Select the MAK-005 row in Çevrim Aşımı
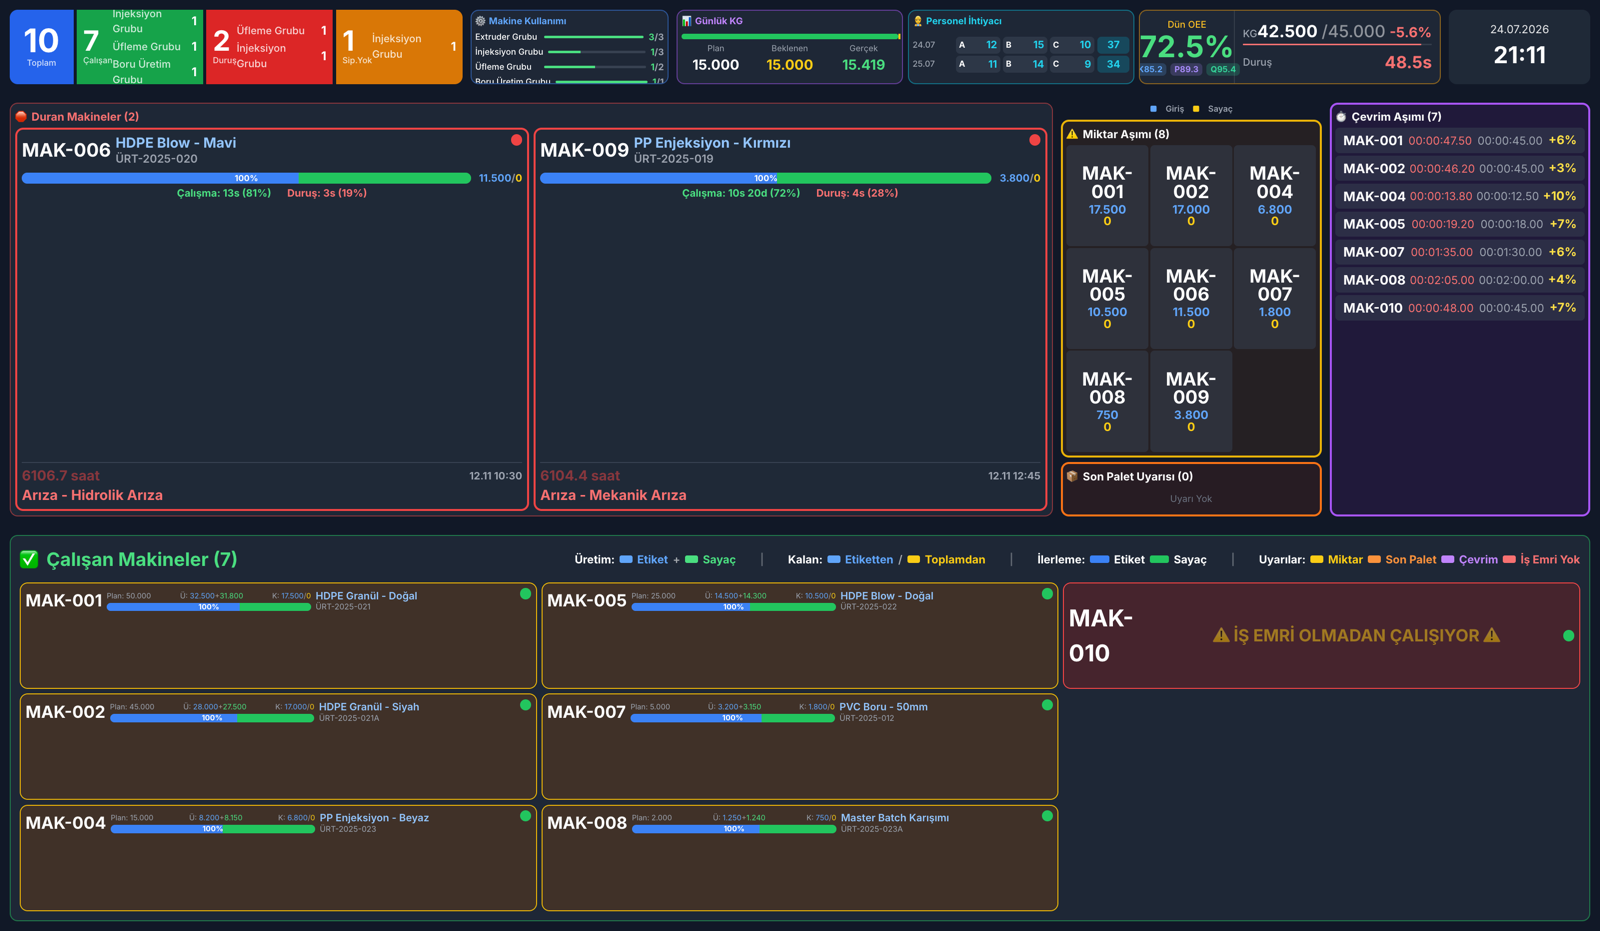The width and height of the screenshot is (1600, 931). point(1459,224)
